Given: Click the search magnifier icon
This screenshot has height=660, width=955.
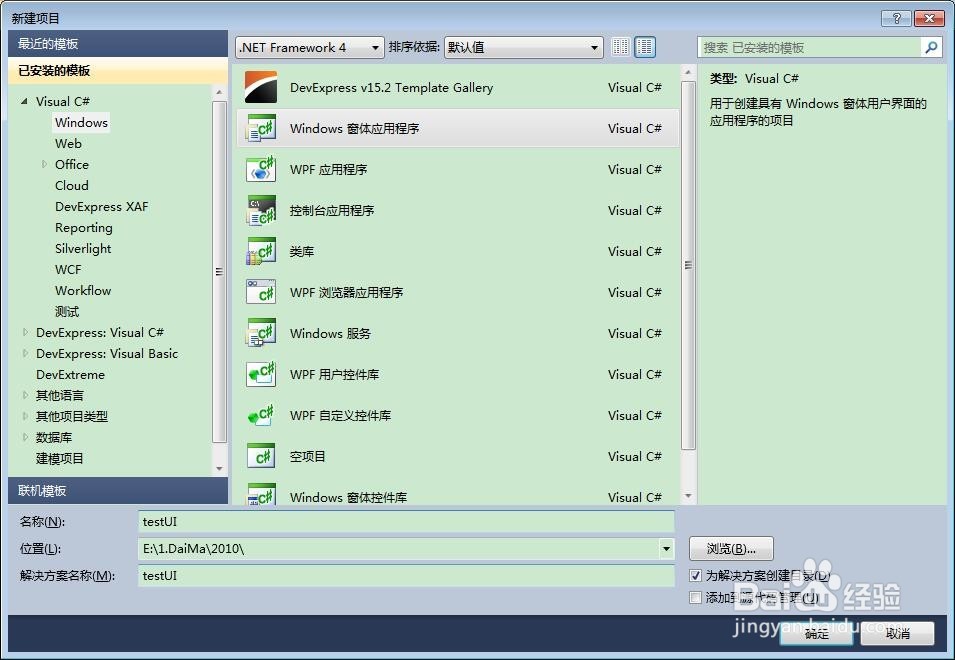Looking at the screenshot, I should point(931,47).
